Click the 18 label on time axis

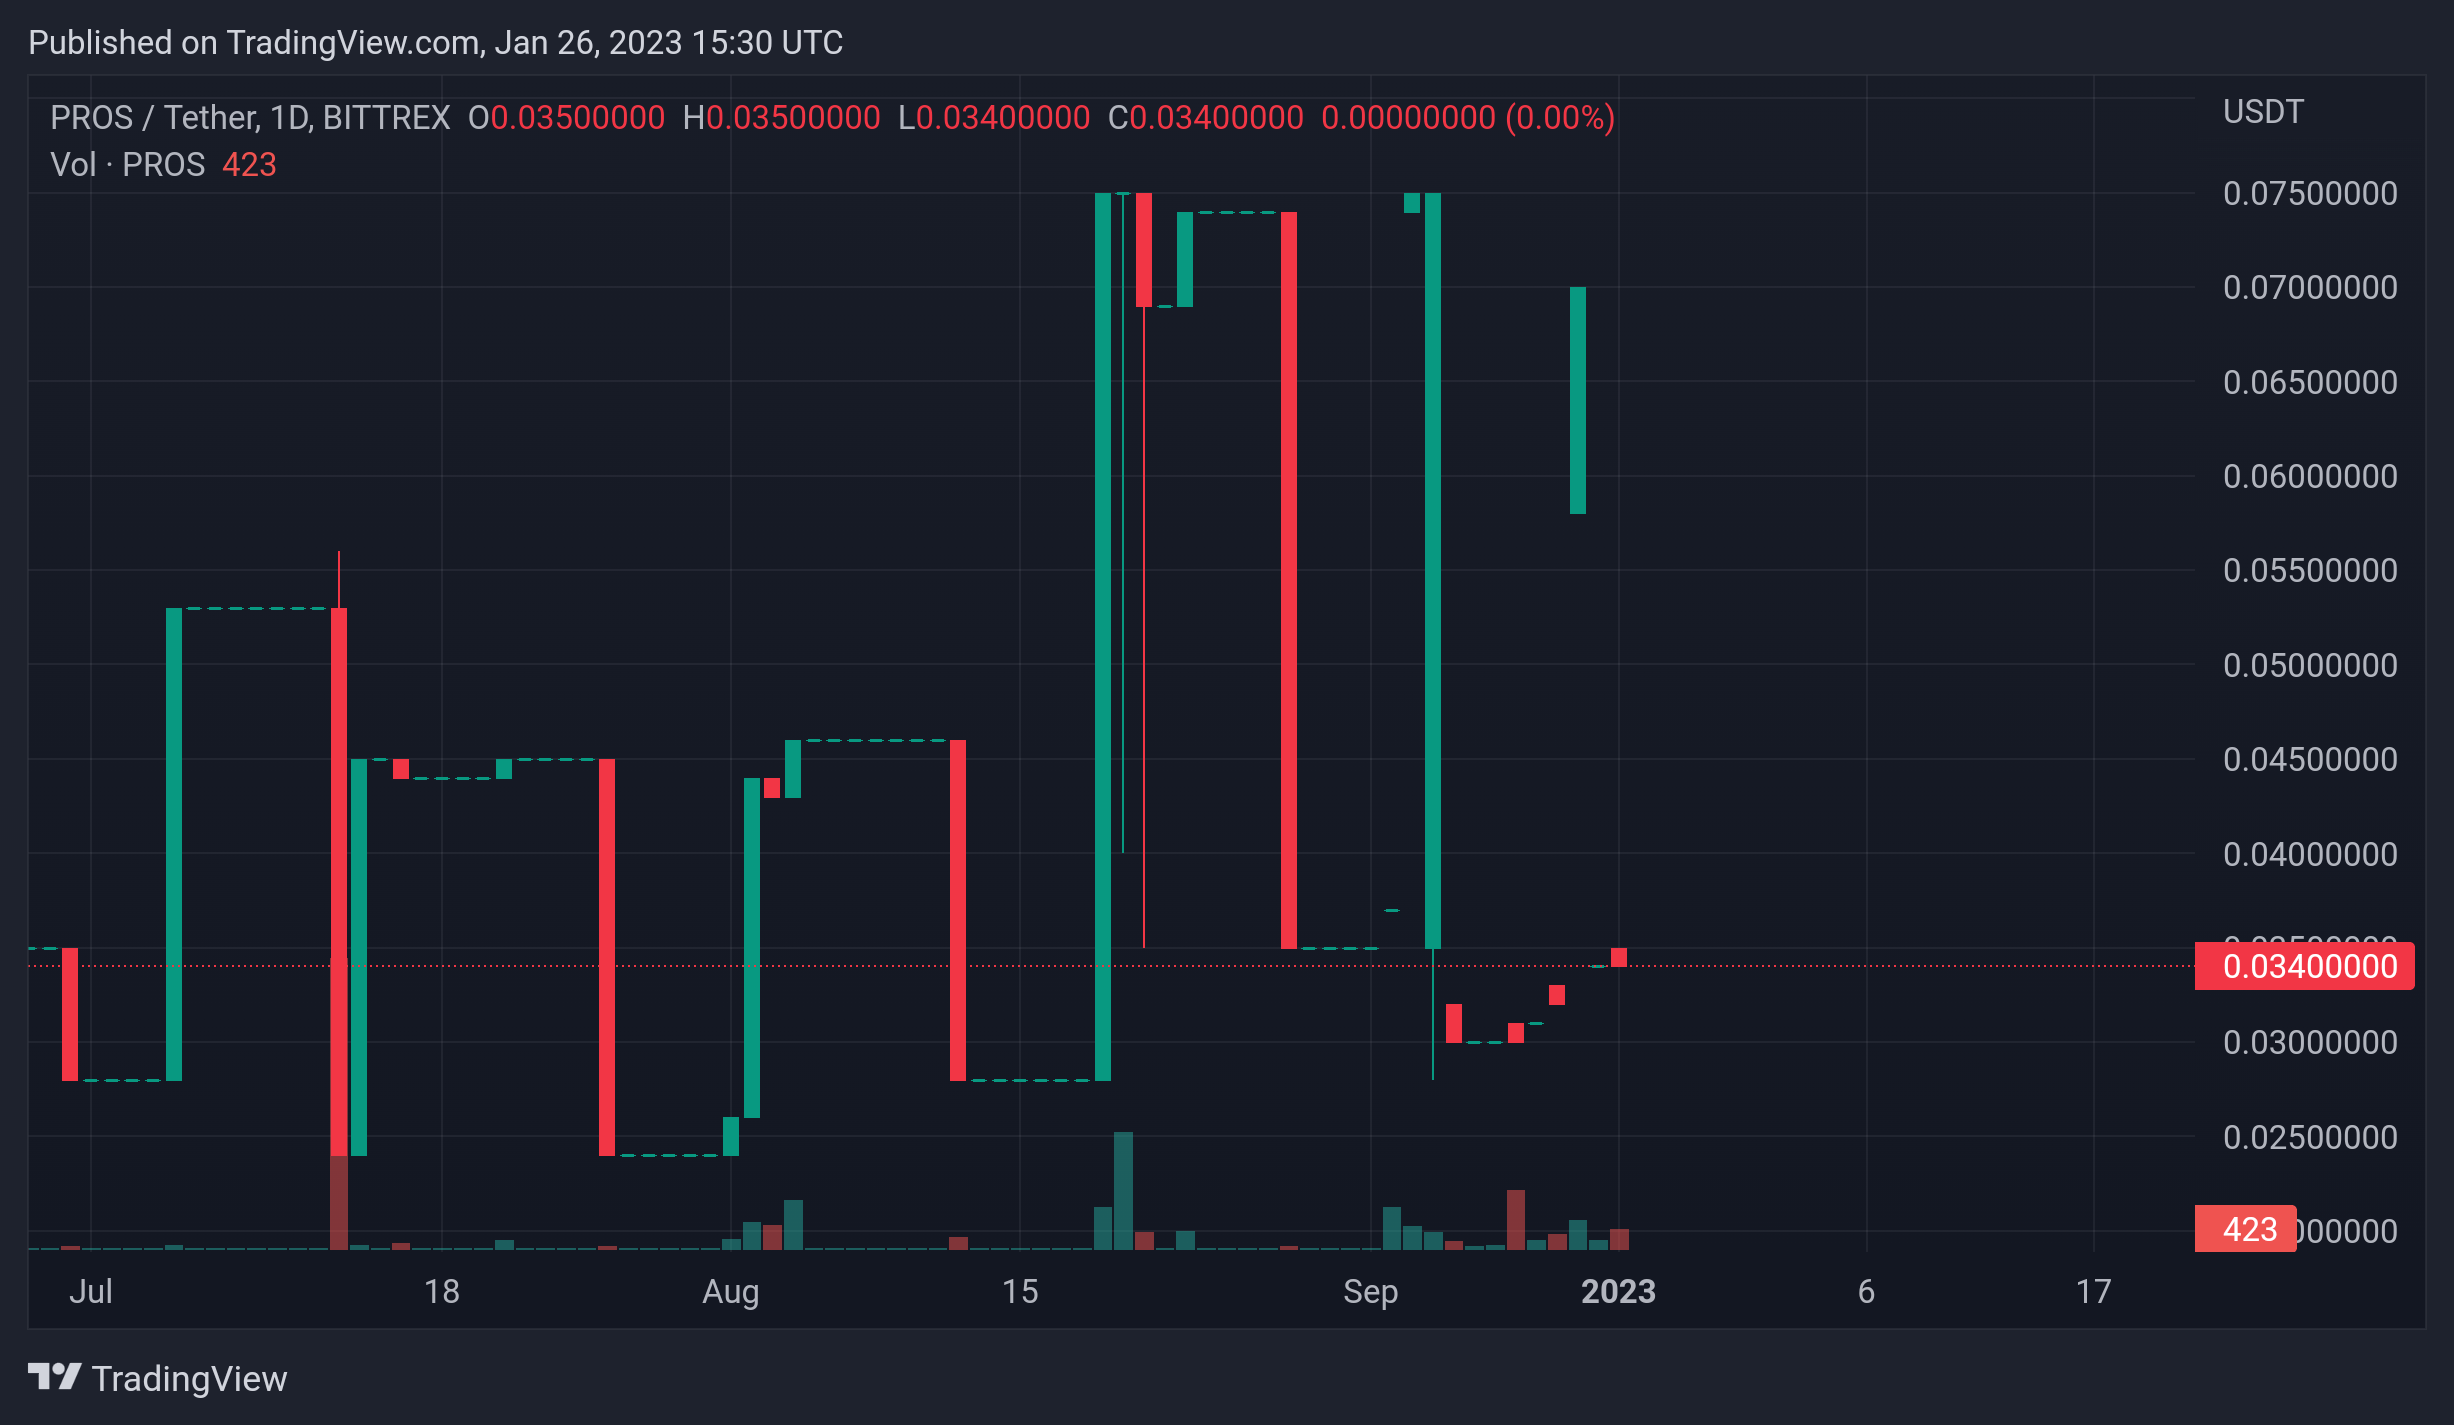[x=442, y=1291]
